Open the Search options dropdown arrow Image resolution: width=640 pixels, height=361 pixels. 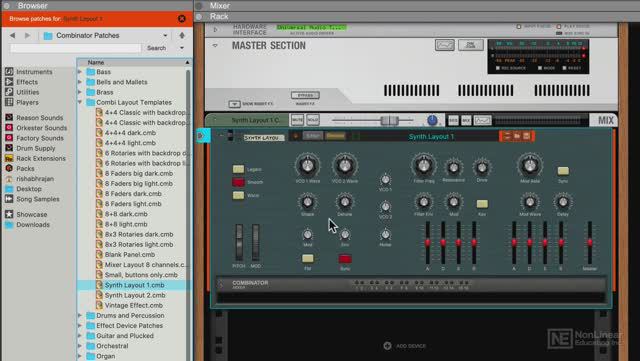click(x=182, y=48)
